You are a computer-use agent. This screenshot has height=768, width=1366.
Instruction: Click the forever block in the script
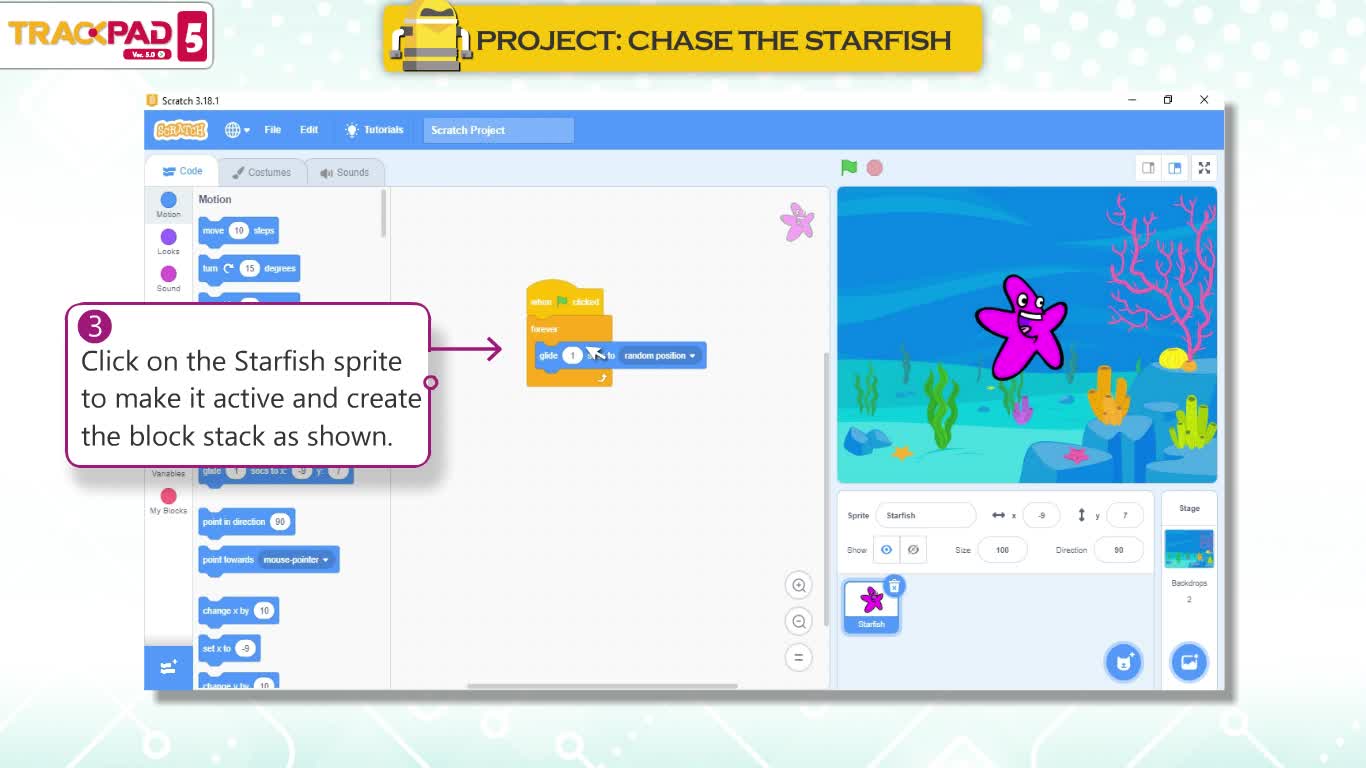tap(546, 329)
